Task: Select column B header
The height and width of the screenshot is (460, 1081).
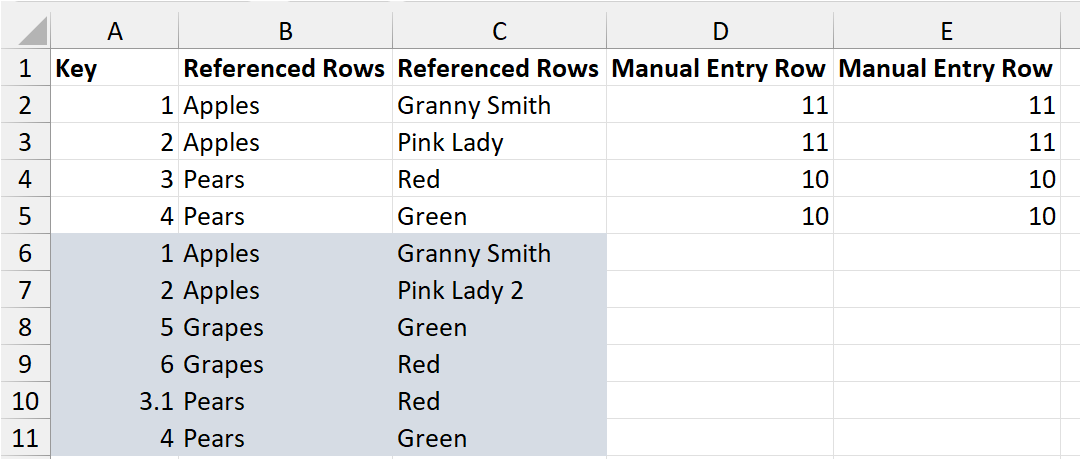Action: [285, 32]
